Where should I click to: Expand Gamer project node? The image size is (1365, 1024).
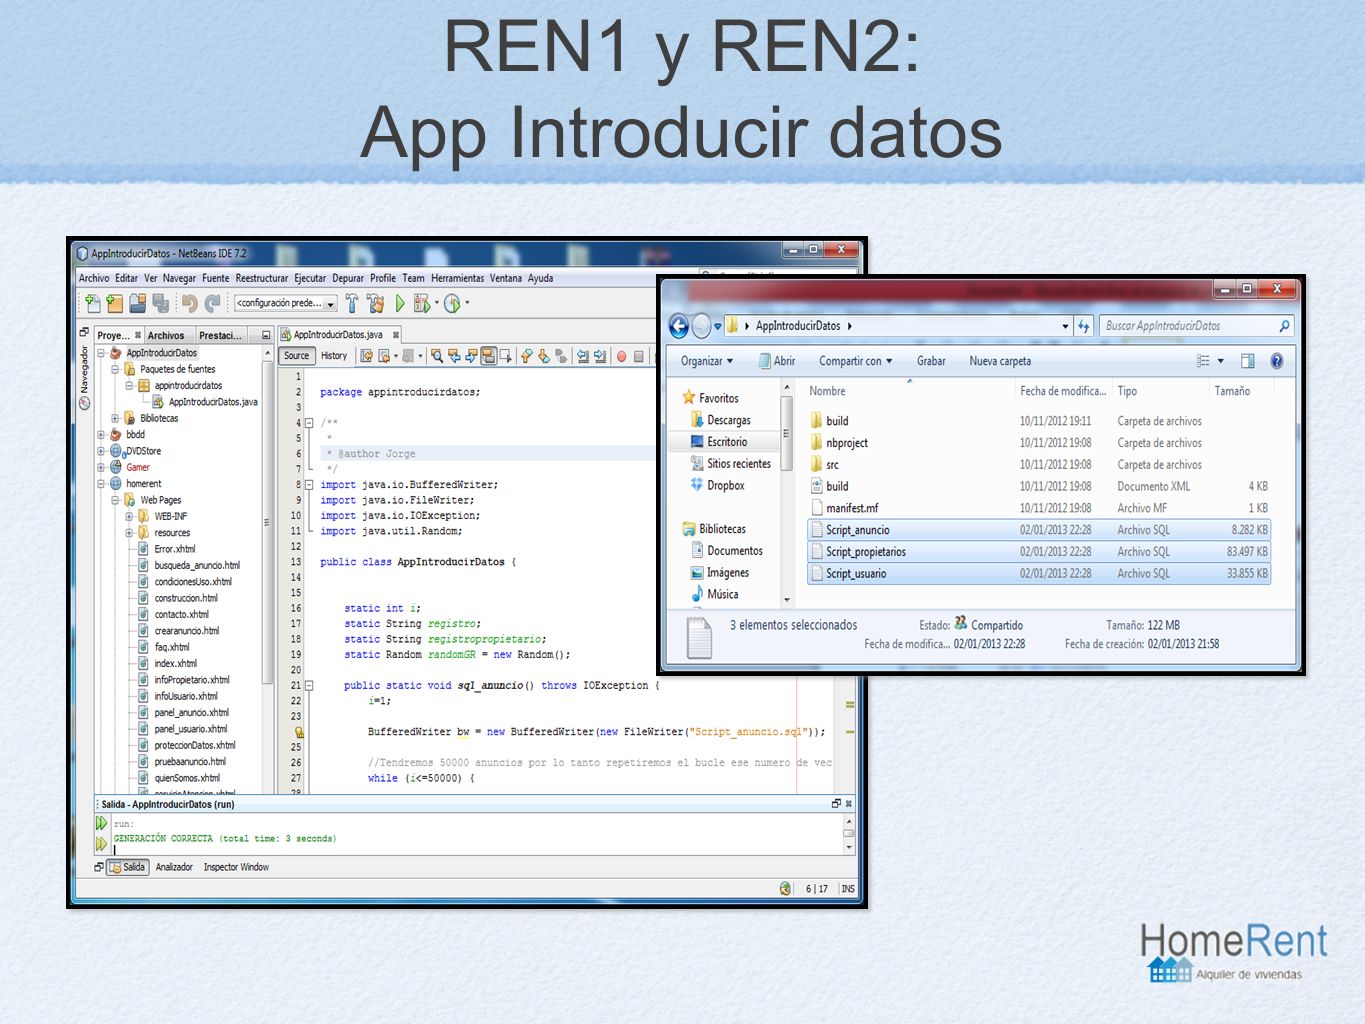101,467
